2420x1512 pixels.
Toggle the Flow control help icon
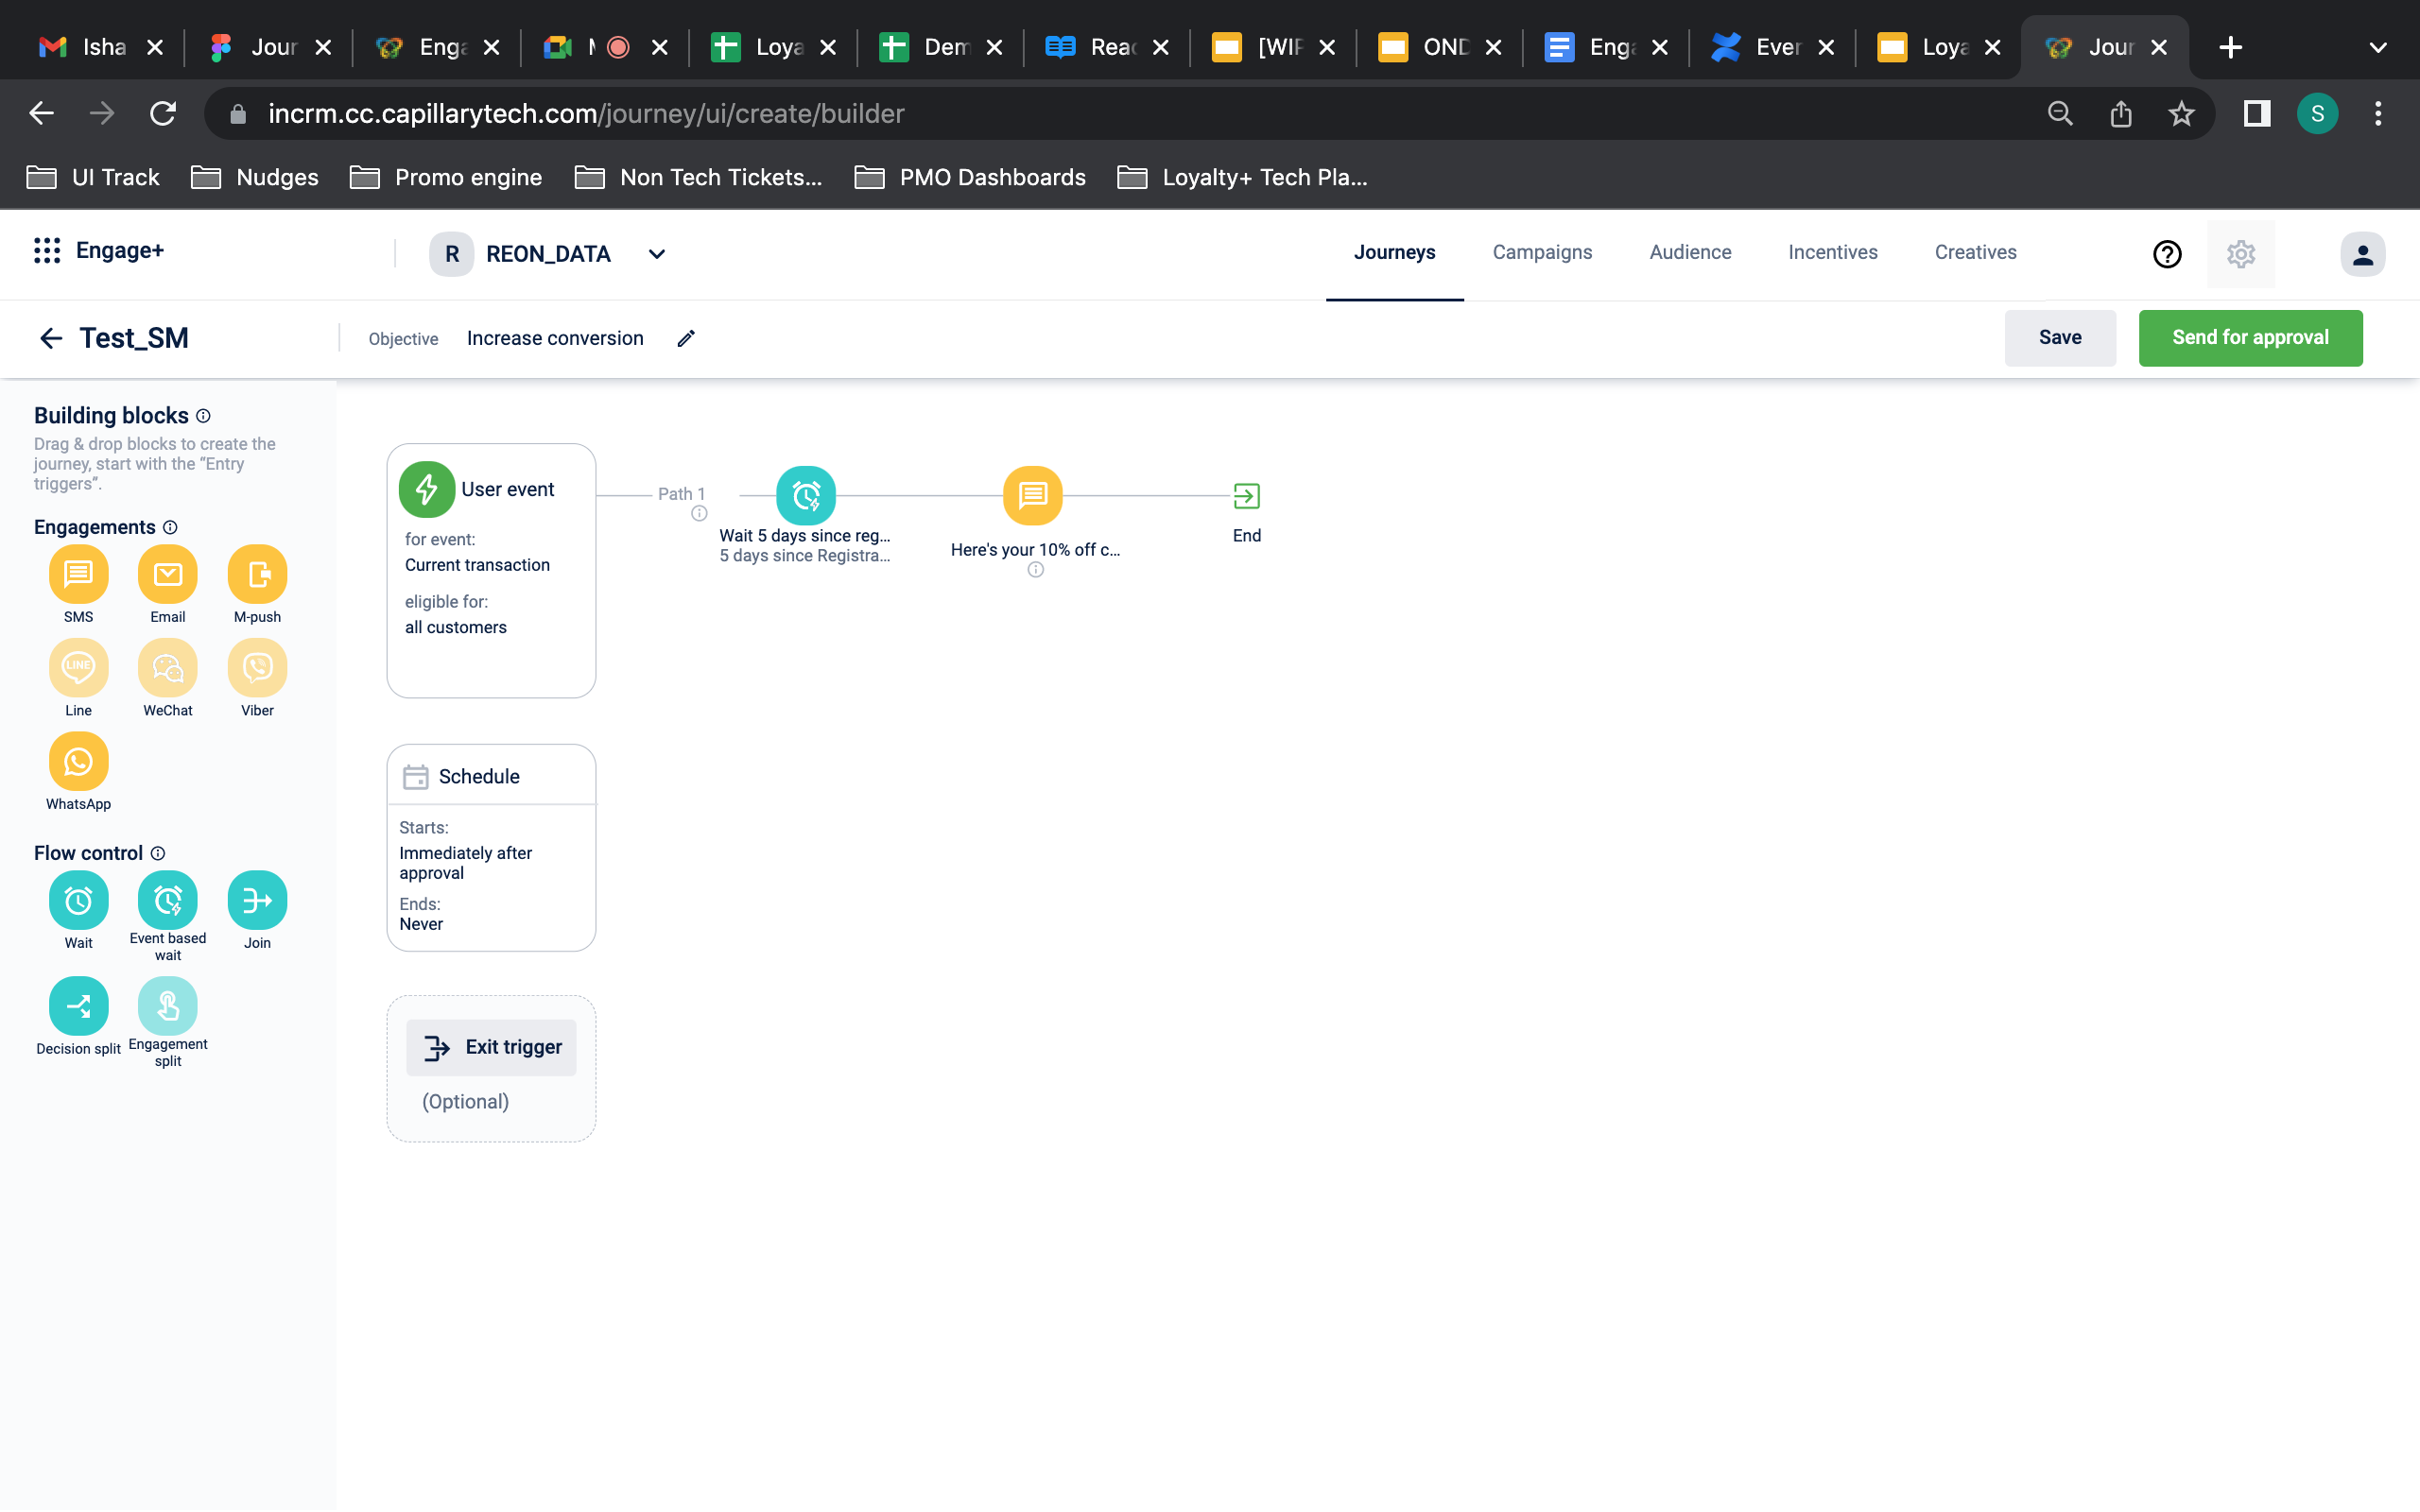click(x=159, y=851)
